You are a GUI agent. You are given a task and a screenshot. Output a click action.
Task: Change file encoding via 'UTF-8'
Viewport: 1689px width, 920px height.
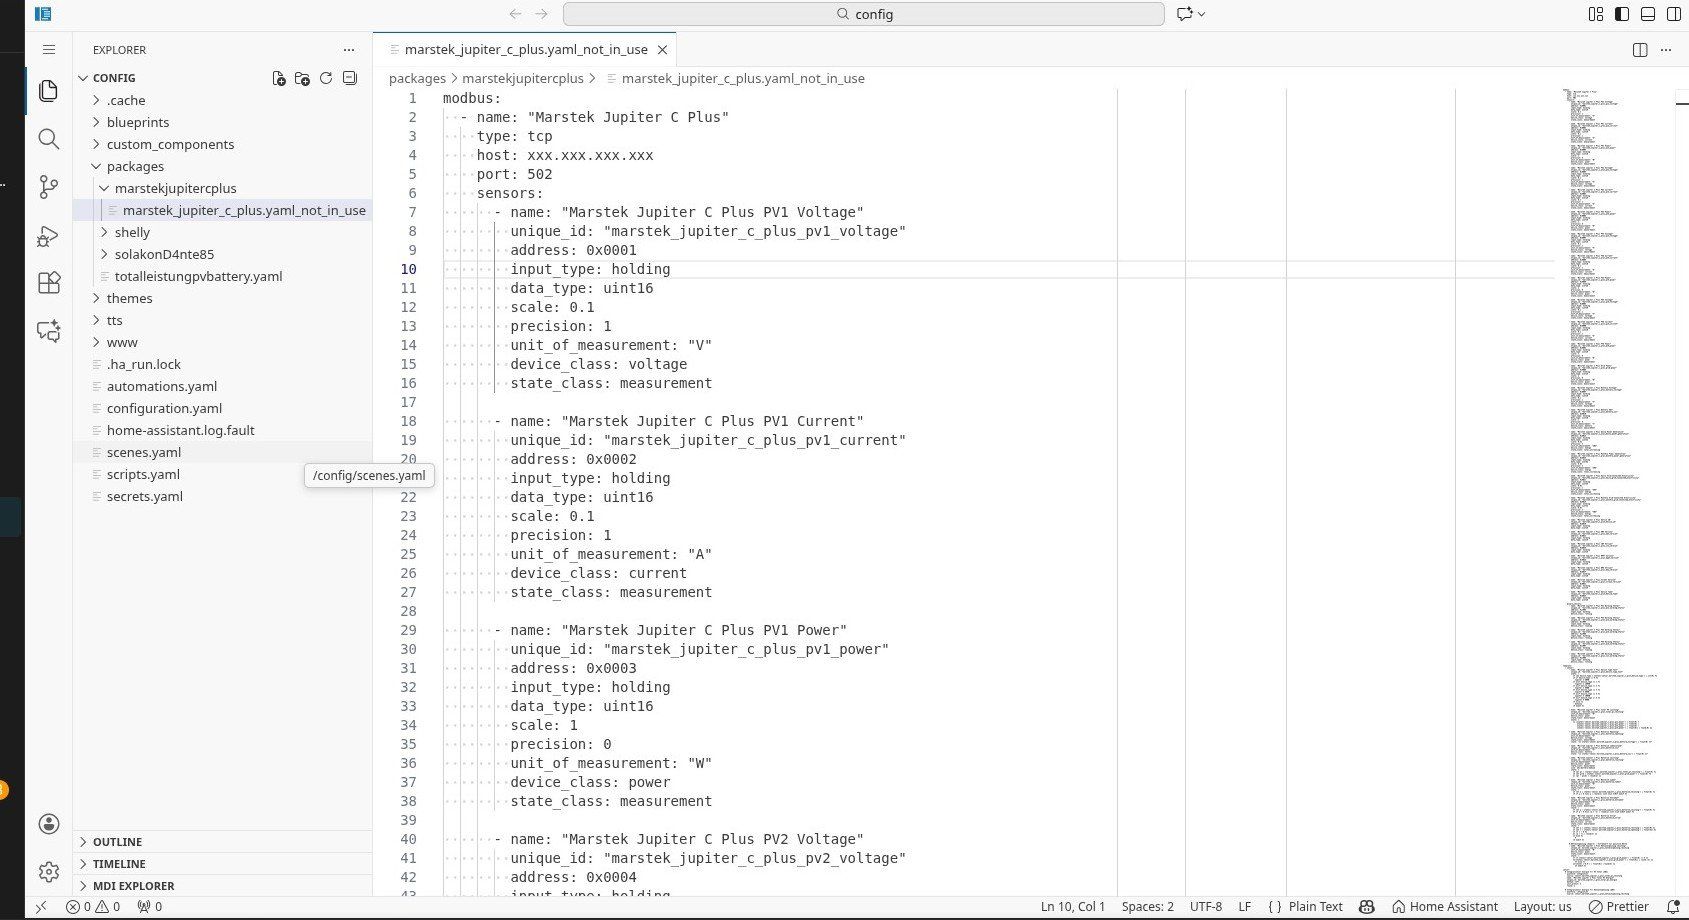[x=1206, y=907]
